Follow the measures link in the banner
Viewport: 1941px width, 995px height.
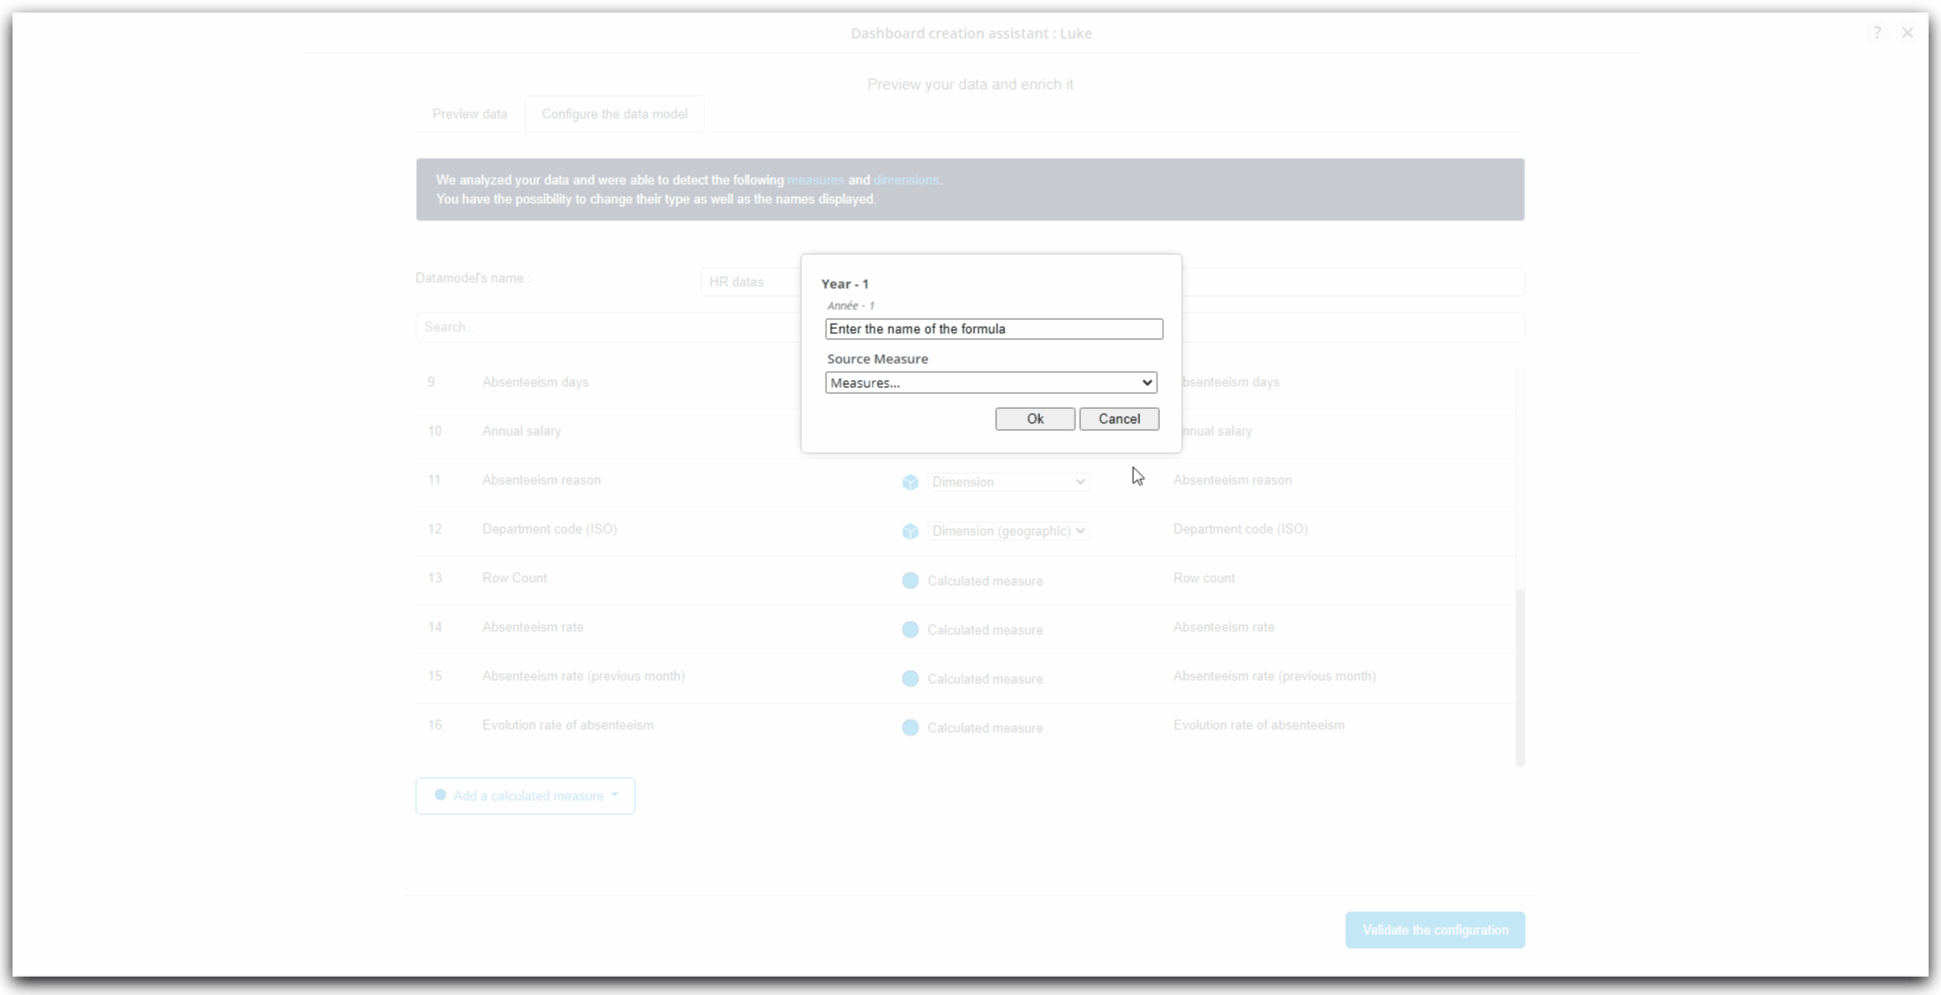click(815, 180)
